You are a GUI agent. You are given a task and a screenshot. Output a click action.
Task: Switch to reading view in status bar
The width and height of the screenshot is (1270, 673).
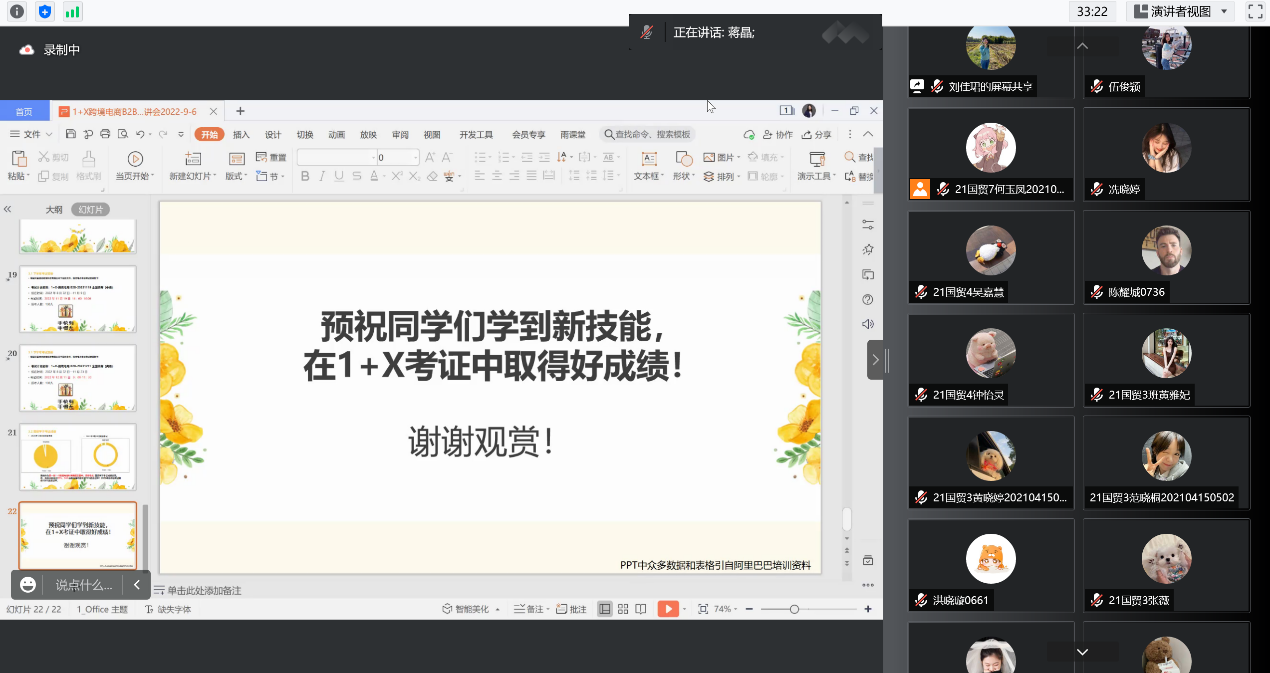(640, 609)
